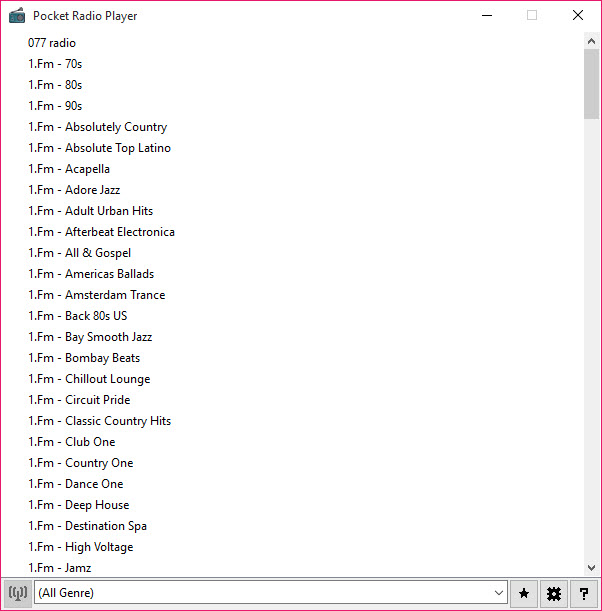This screenshot has width=602, height=611.
Task: Open the (All Genre) dropdown
Action: click(271, 593)
